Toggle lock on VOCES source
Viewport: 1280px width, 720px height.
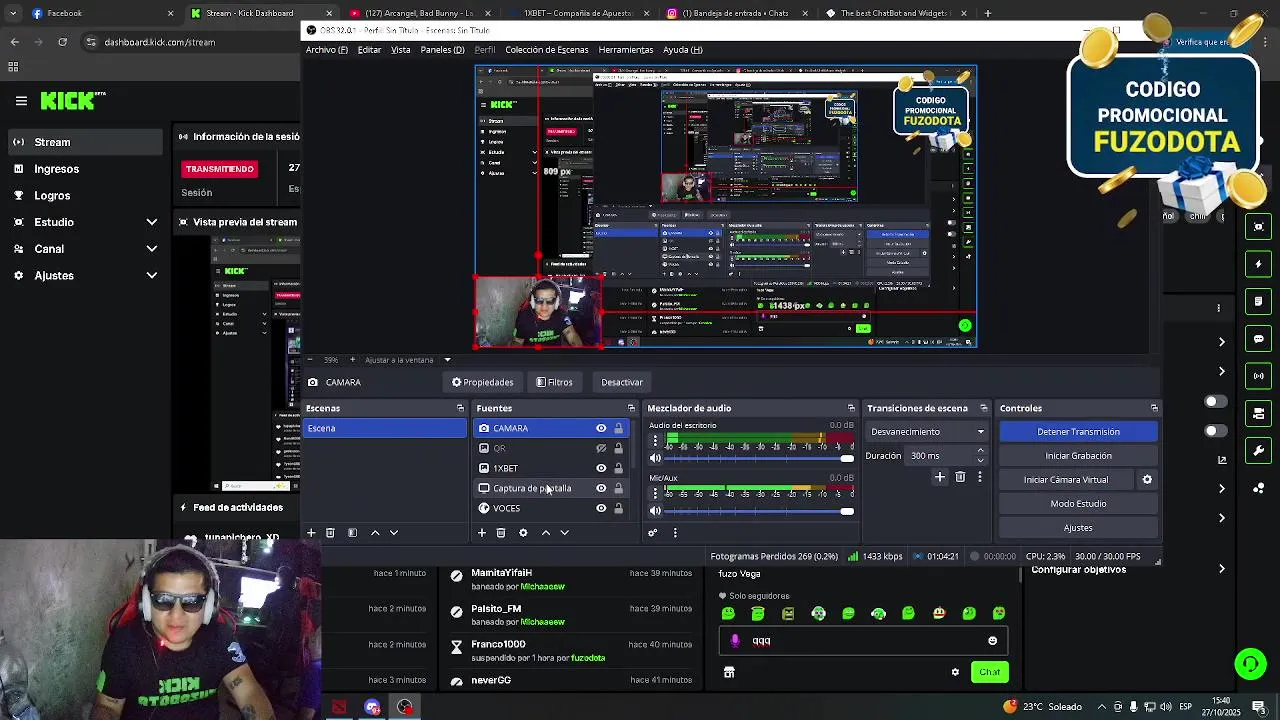(618, 508)
